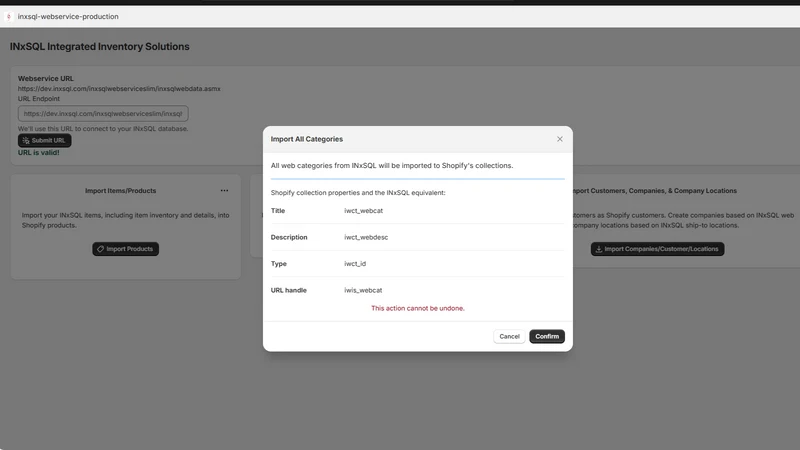
Task: Select the iwct_webcat title value
Action: (363, 211)
